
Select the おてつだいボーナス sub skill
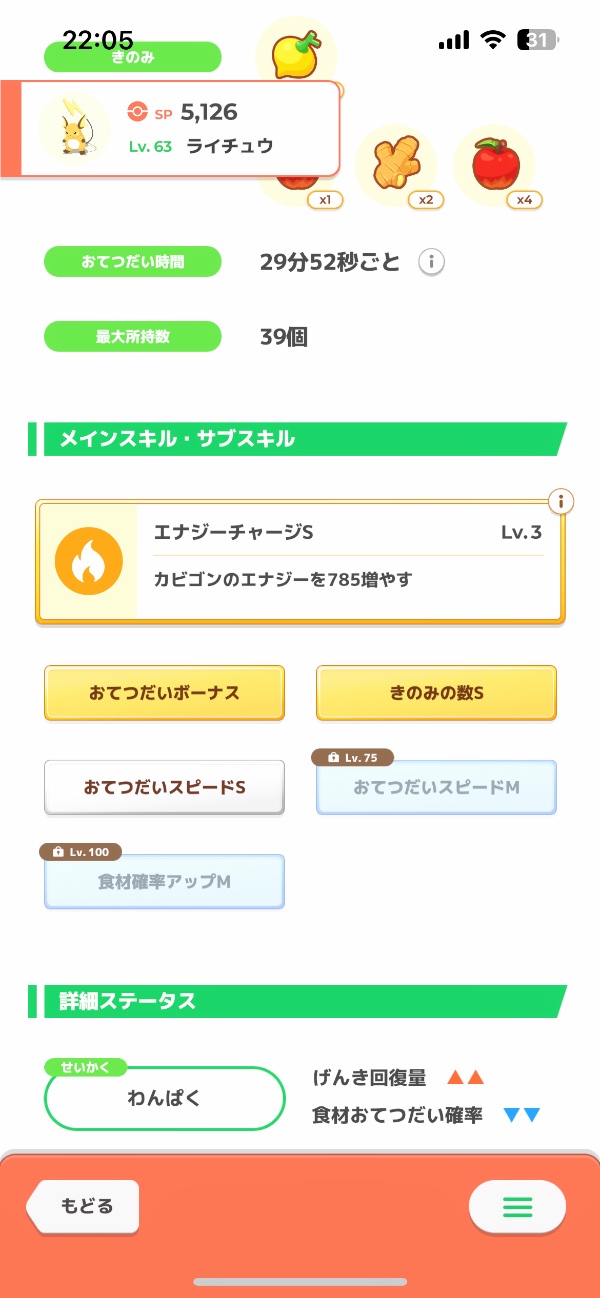pos(164,692)
